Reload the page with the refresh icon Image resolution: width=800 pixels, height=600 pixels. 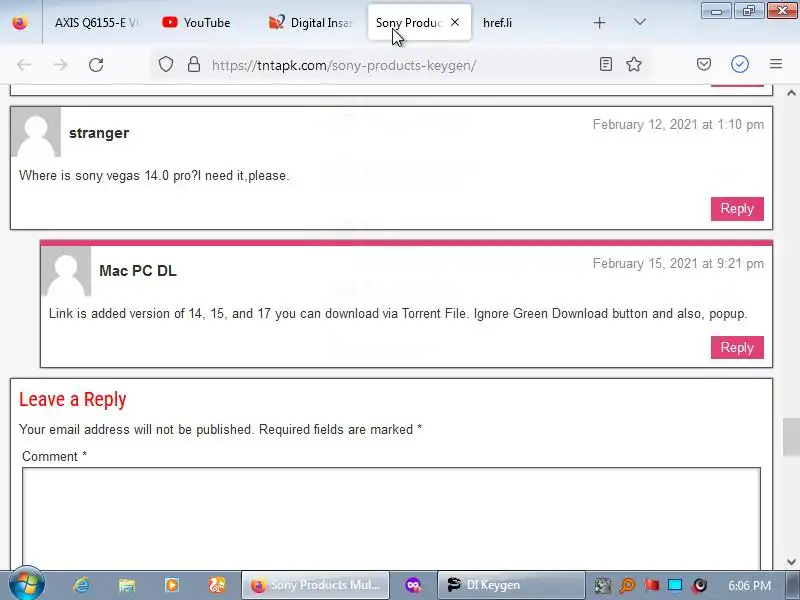[x=96, y=65]
